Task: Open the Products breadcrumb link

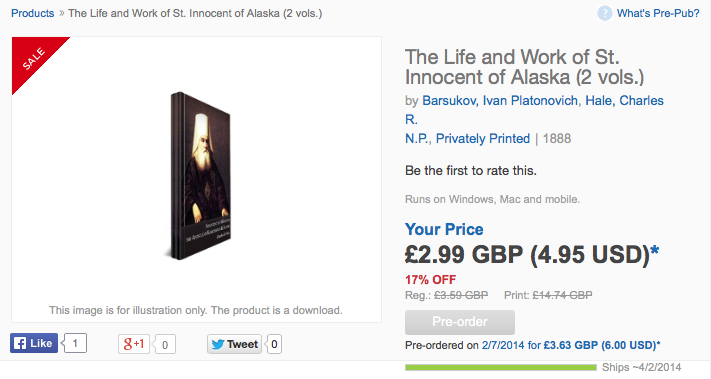Action: (33, 13)
